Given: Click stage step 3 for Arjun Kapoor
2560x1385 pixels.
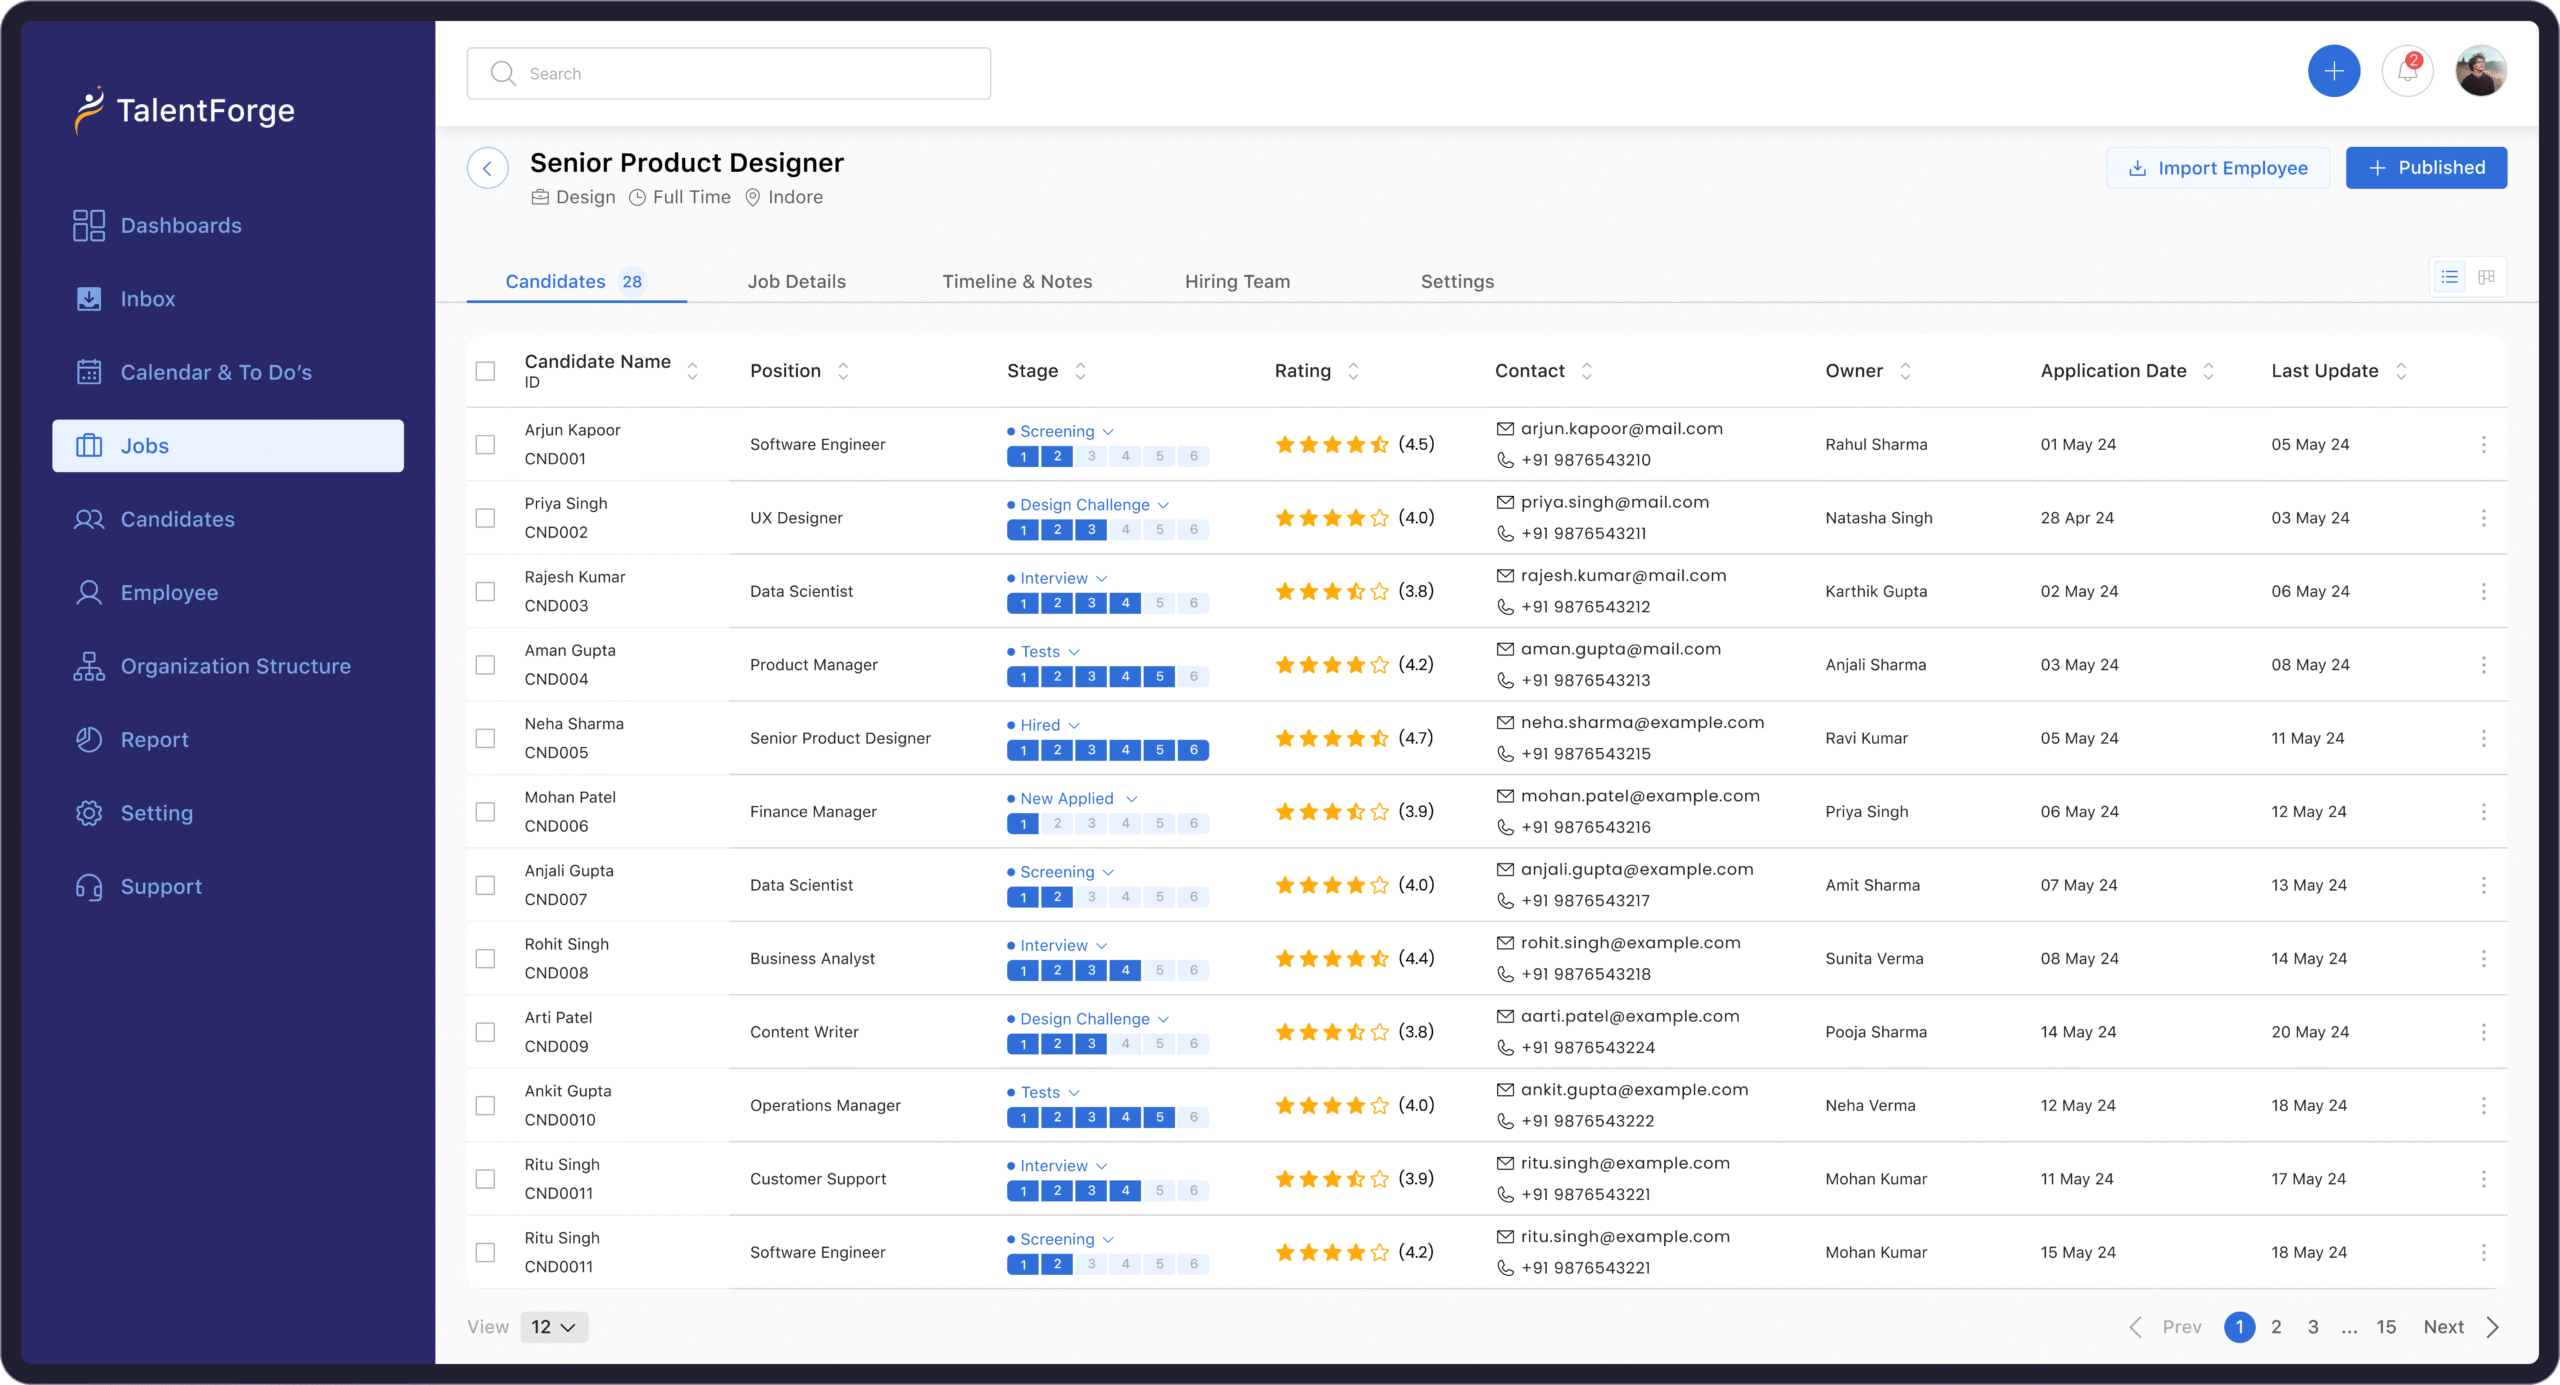Looking at the screenshot, I should [1091, 457].
